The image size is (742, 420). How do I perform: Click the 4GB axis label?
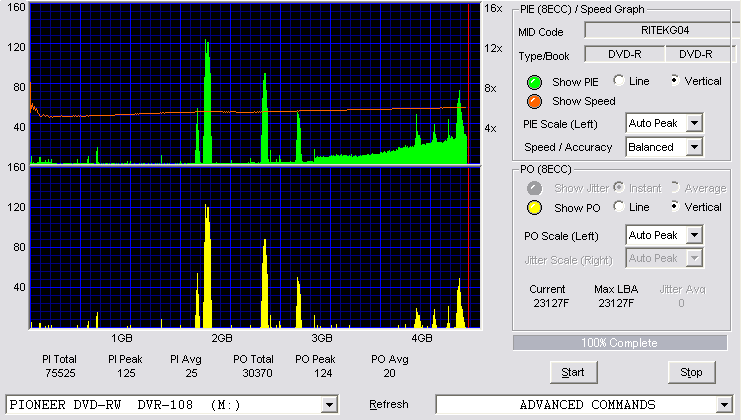422,339
